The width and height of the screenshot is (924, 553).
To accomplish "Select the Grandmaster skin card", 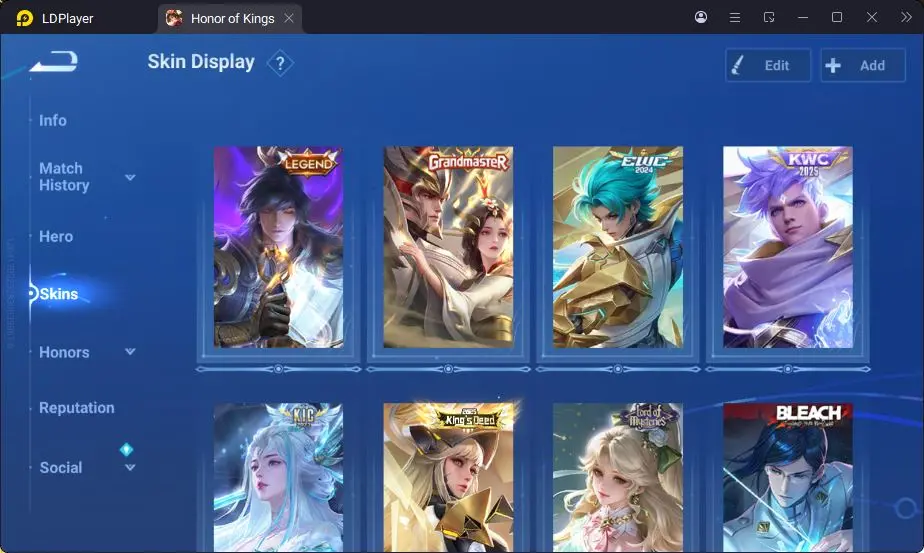I will click(448, 247).
